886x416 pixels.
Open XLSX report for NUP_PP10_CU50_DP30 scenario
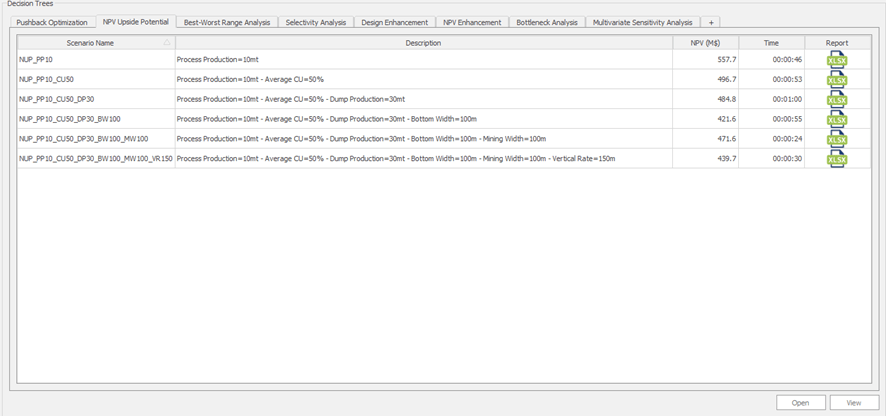(x=836, y=99)
